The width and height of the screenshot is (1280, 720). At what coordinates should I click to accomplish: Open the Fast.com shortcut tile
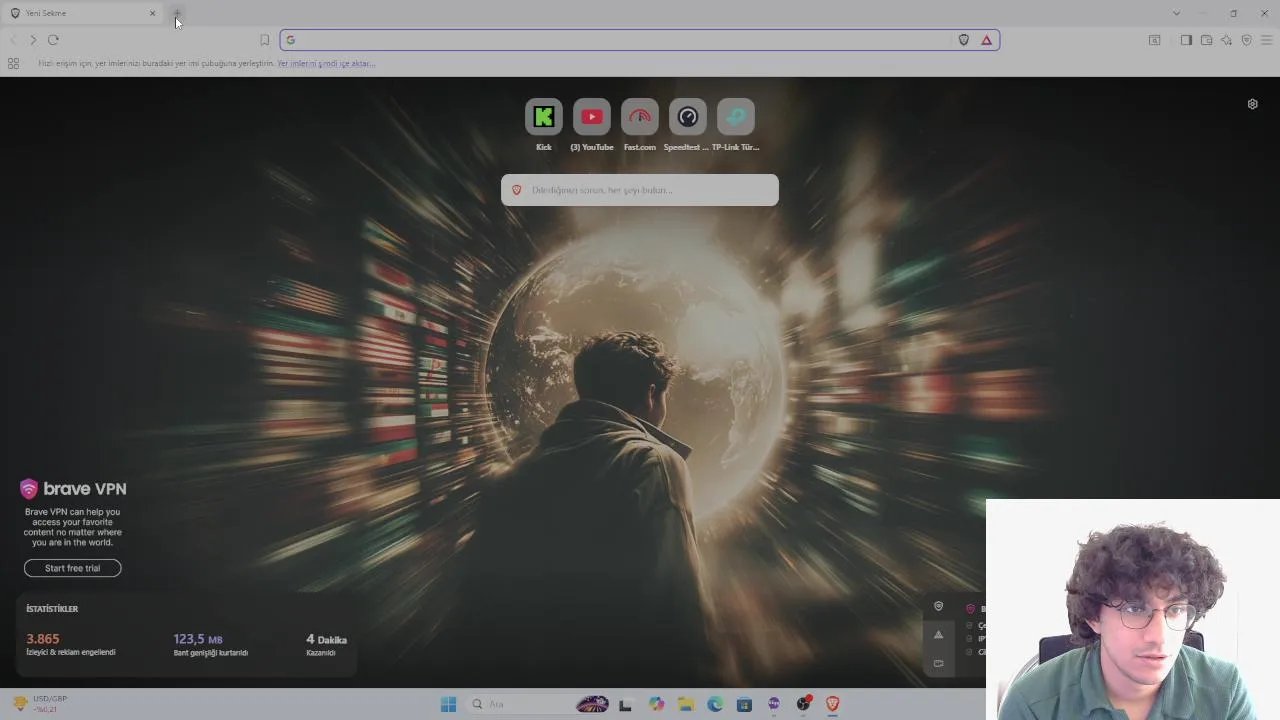[x=640, y=117]
